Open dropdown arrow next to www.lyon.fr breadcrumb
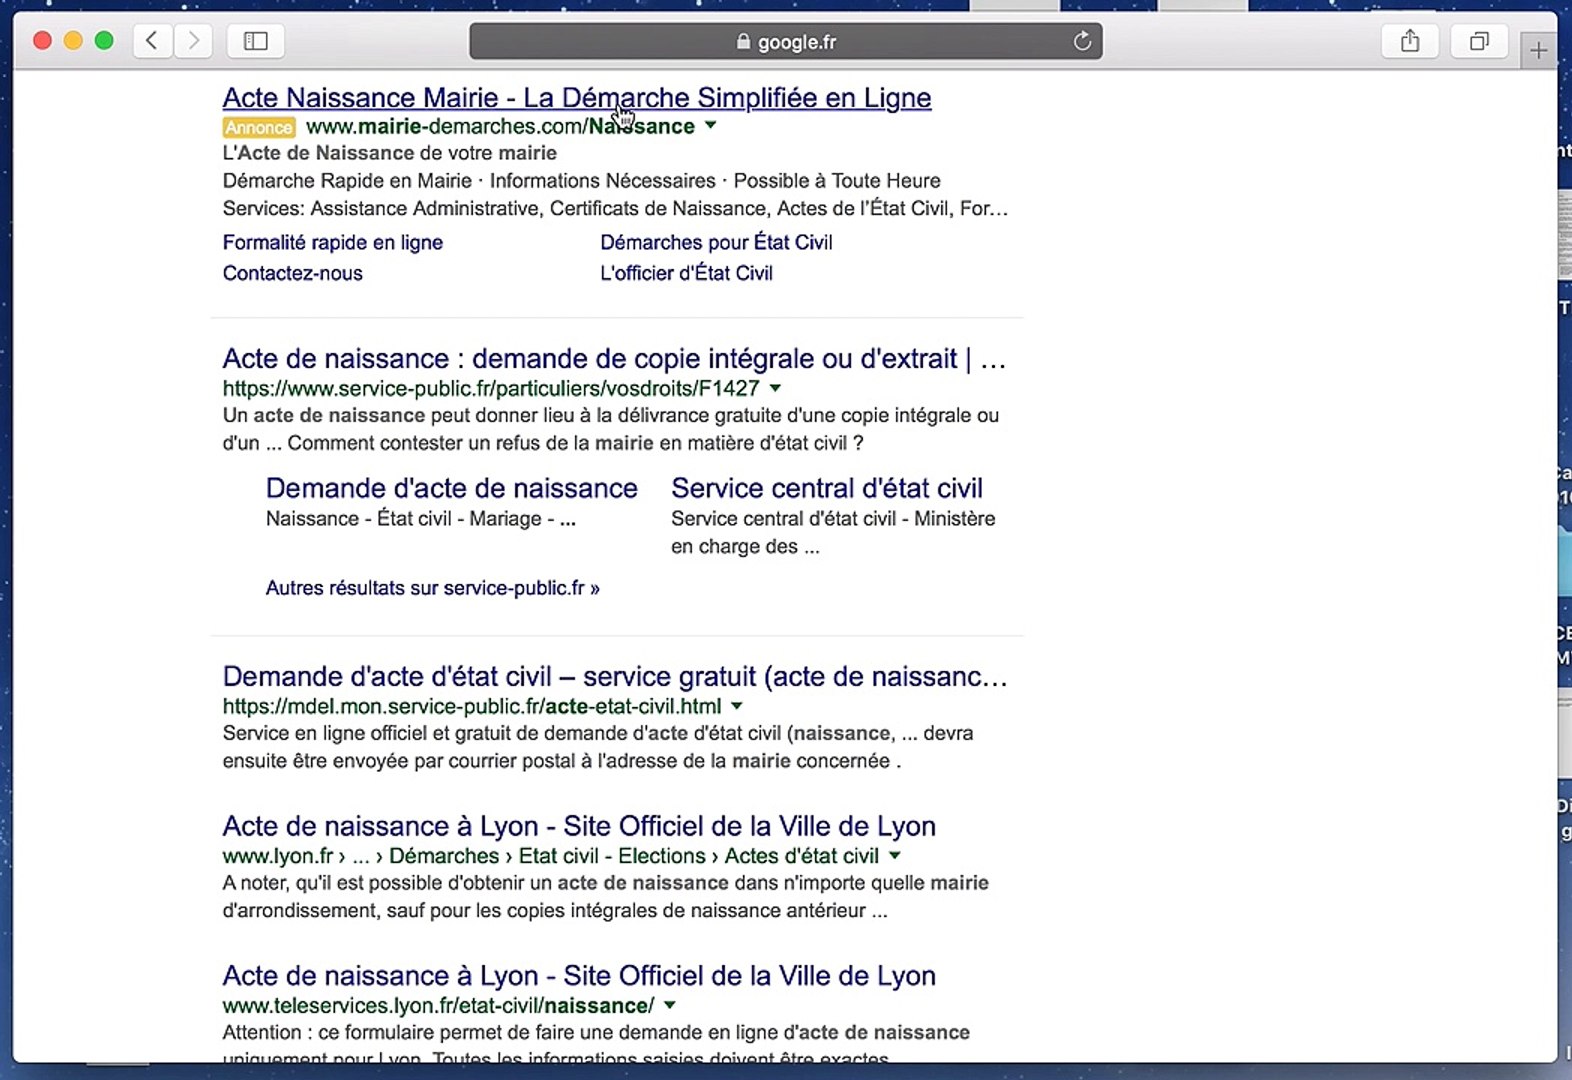This screenshot has width=1572, height=1080. tap(895, 856)
